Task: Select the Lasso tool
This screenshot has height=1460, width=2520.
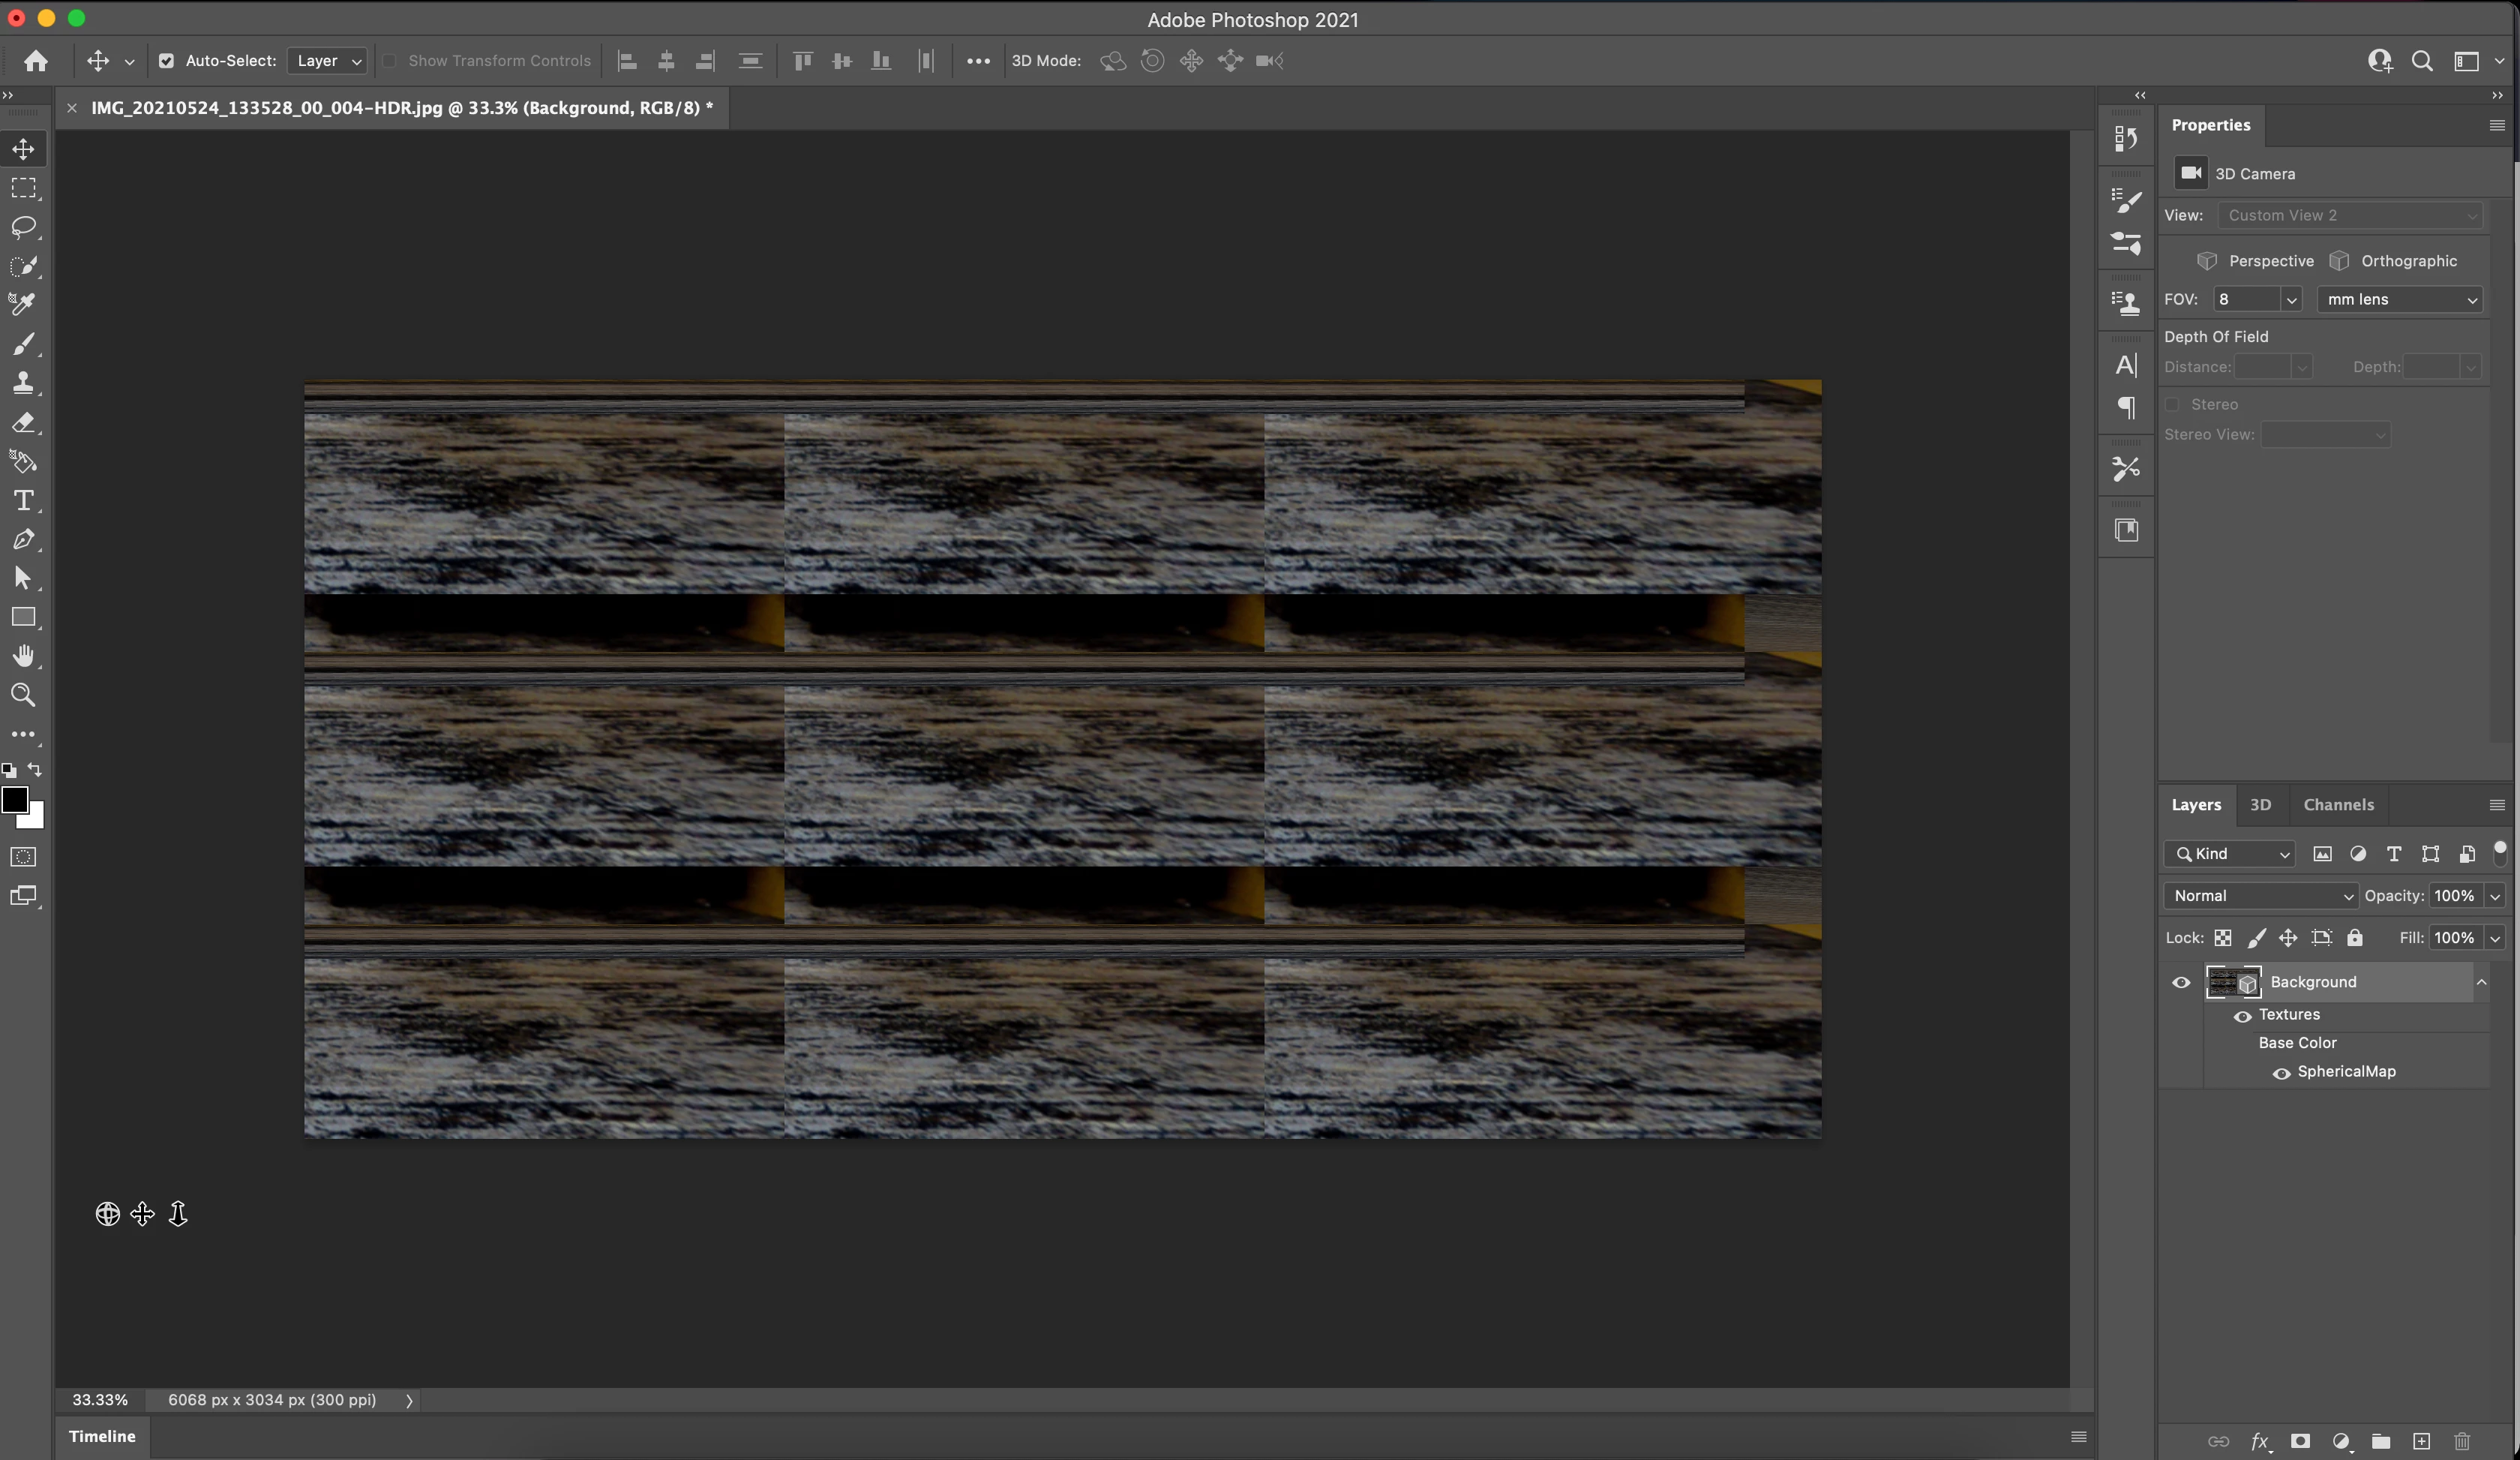Action: point(24,227)
